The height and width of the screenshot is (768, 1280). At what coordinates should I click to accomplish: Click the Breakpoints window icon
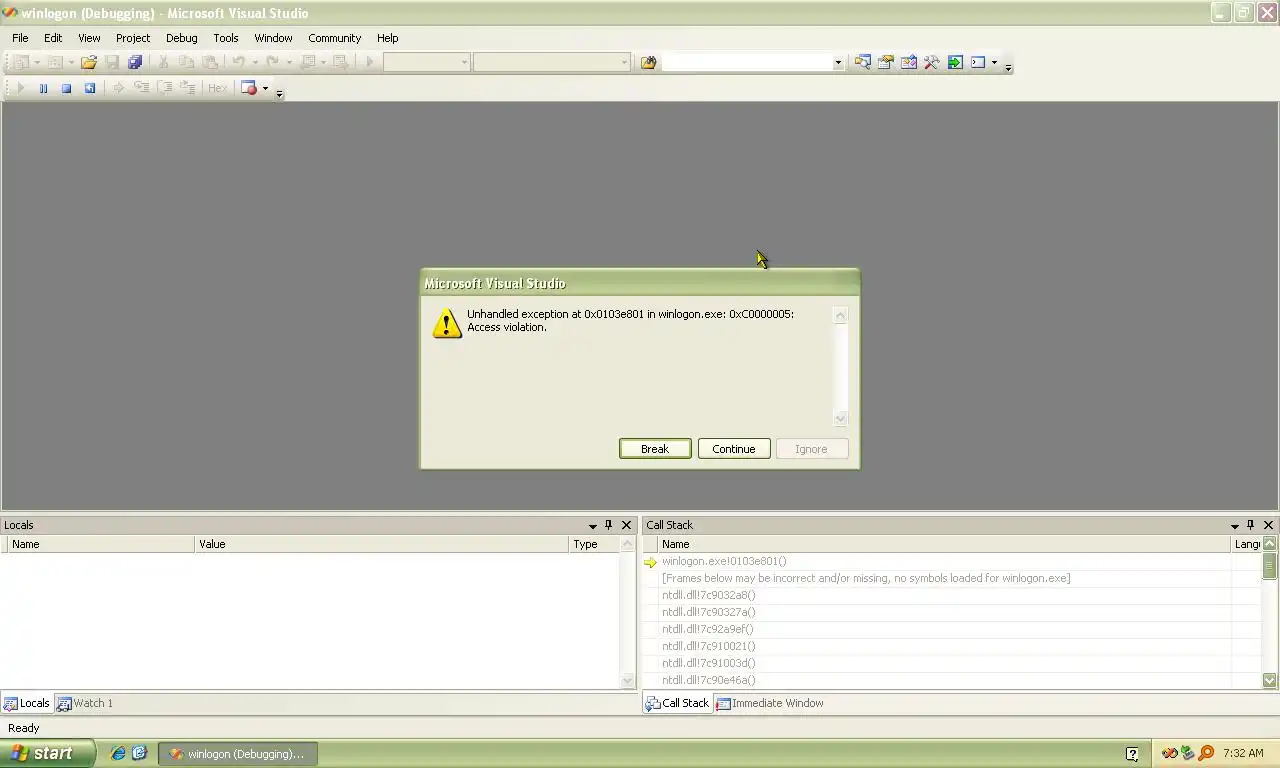click(249, 88)
